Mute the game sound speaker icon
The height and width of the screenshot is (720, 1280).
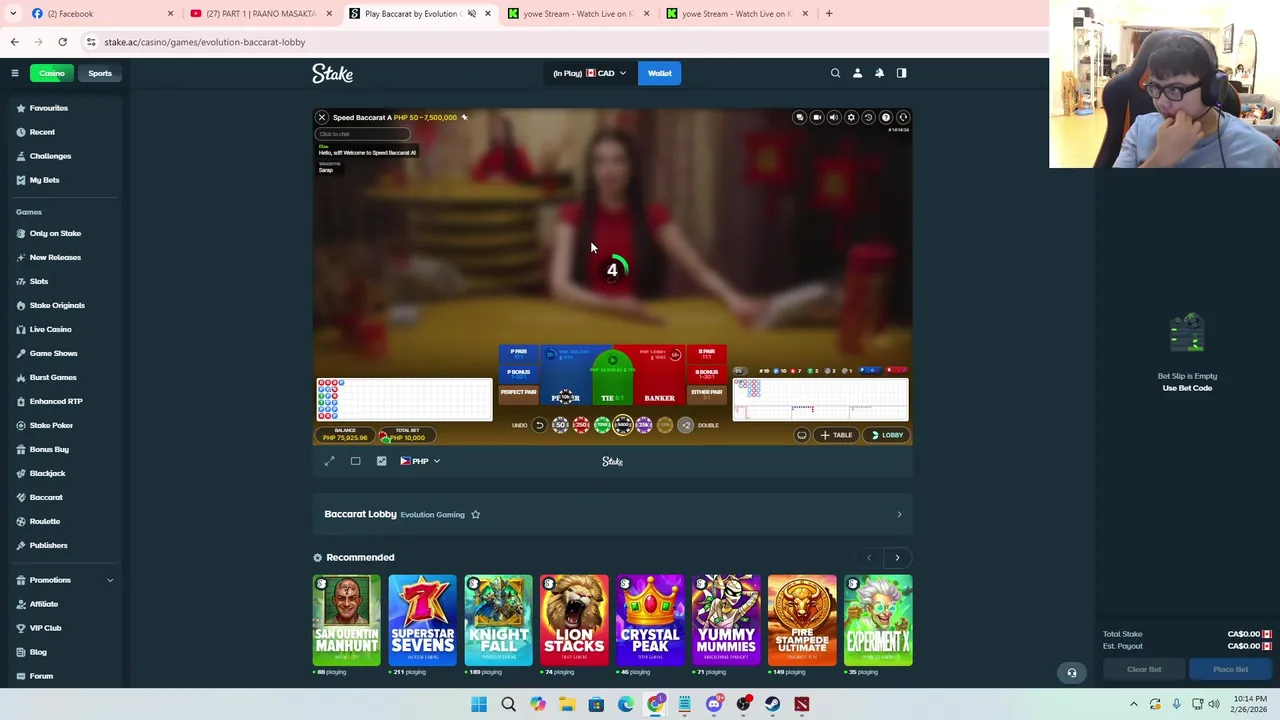tap(834, 117)
